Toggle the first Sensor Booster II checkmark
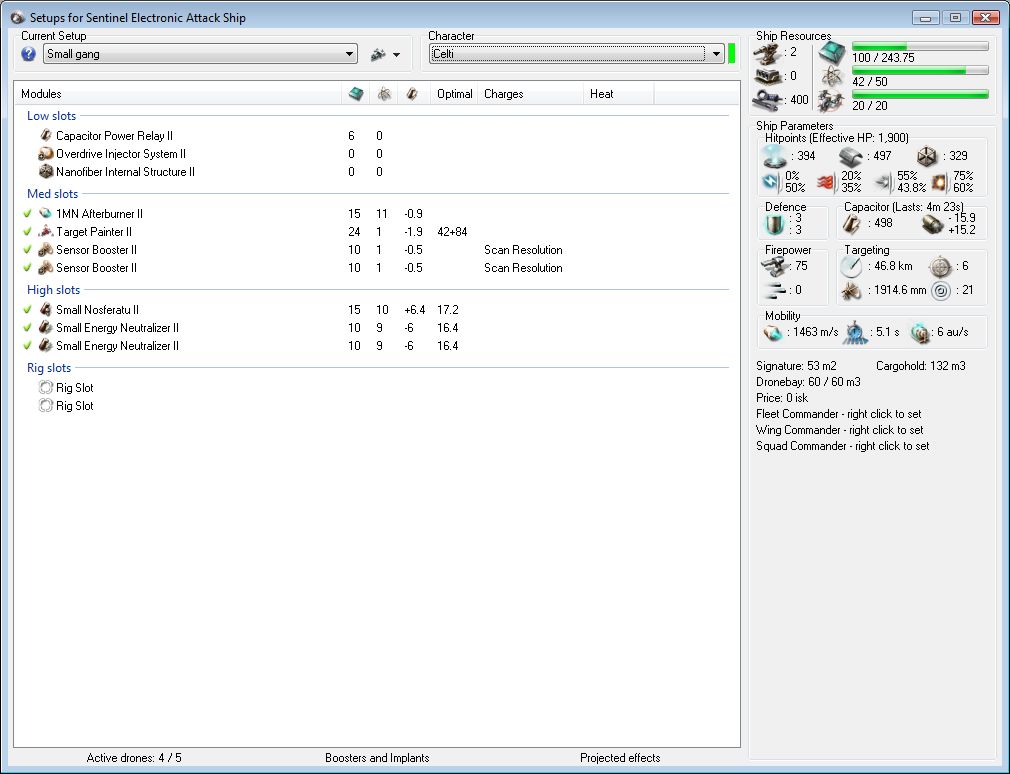Screen dimensions: 1010x774 [x=27, y=250]
